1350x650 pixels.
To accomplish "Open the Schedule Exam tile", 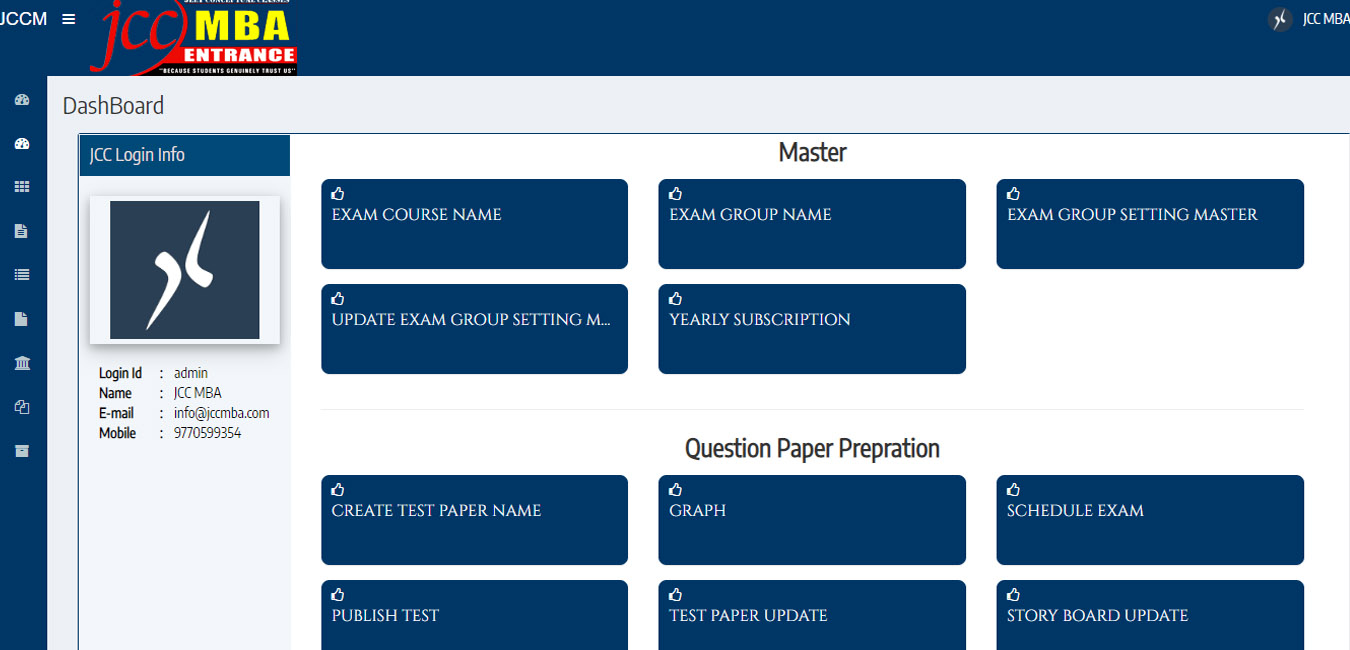I will (1149, 520).
